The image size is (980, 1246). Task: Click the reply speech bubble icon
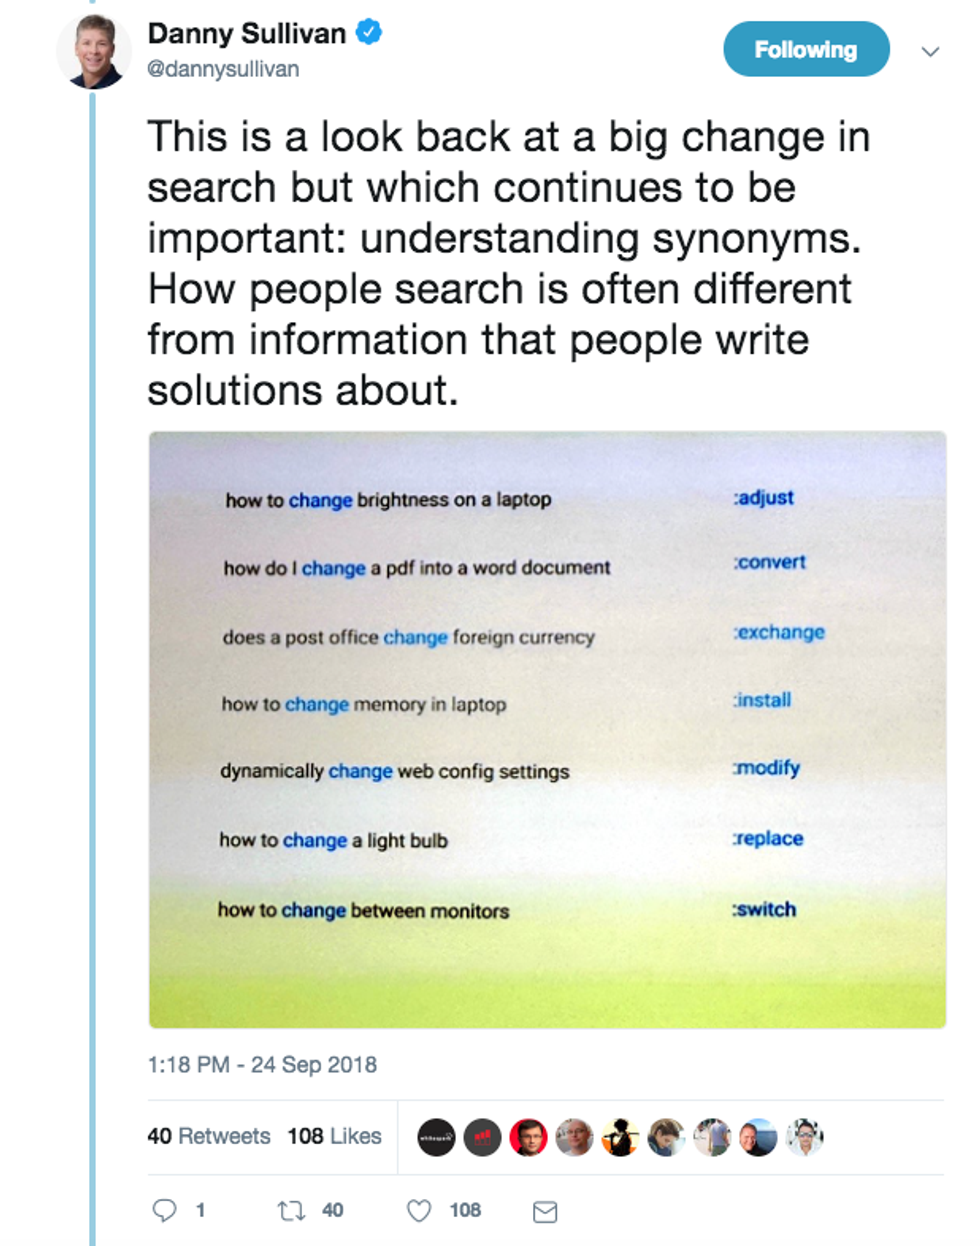pyautogui.click(x=164, y=1211)
